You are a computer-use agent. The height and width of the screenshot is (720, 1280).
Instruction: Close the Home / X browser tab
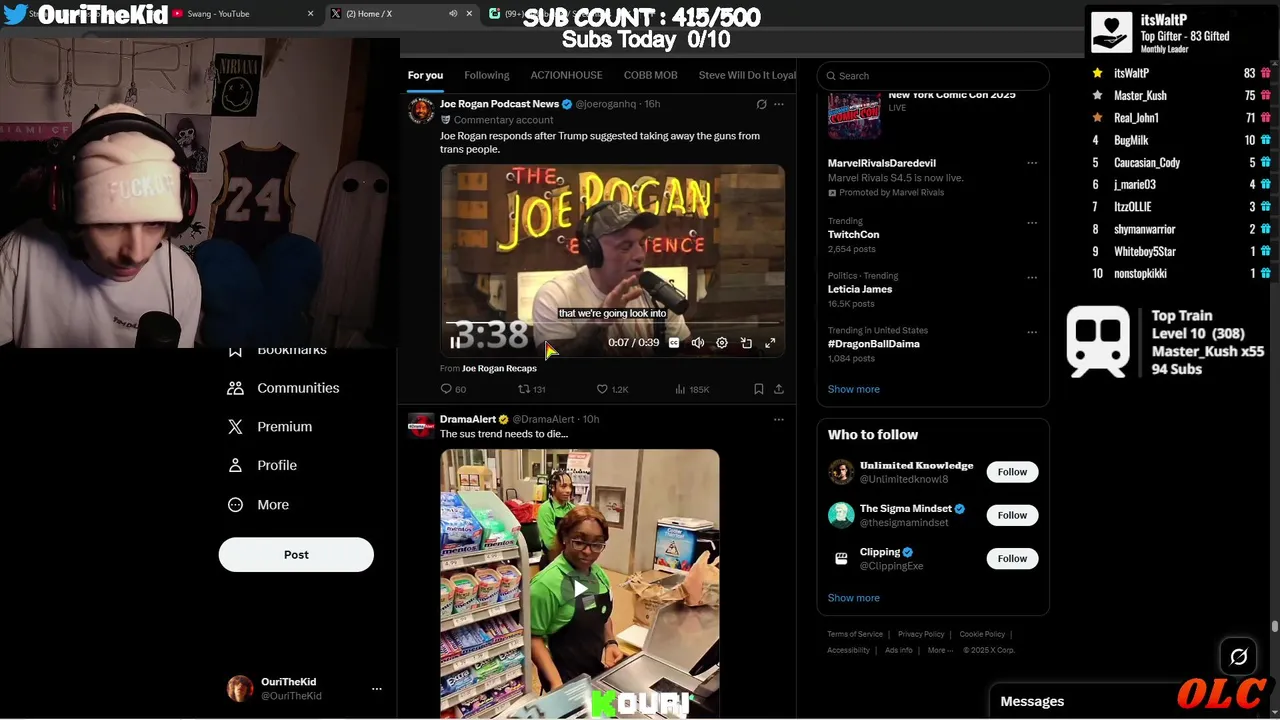[471, 14]
